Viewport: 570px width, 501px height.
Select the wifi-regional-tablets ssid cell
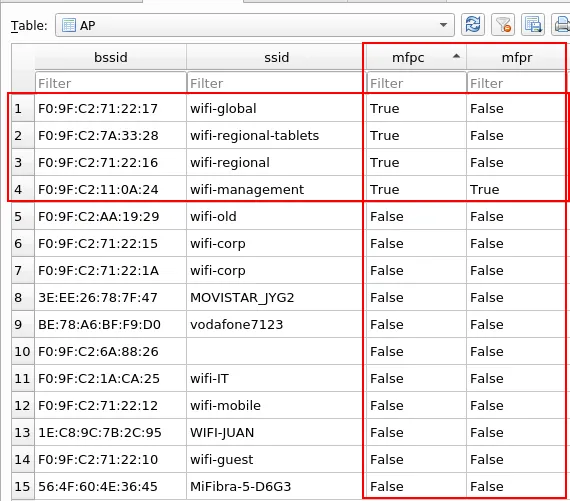click(x=276, y=135)
